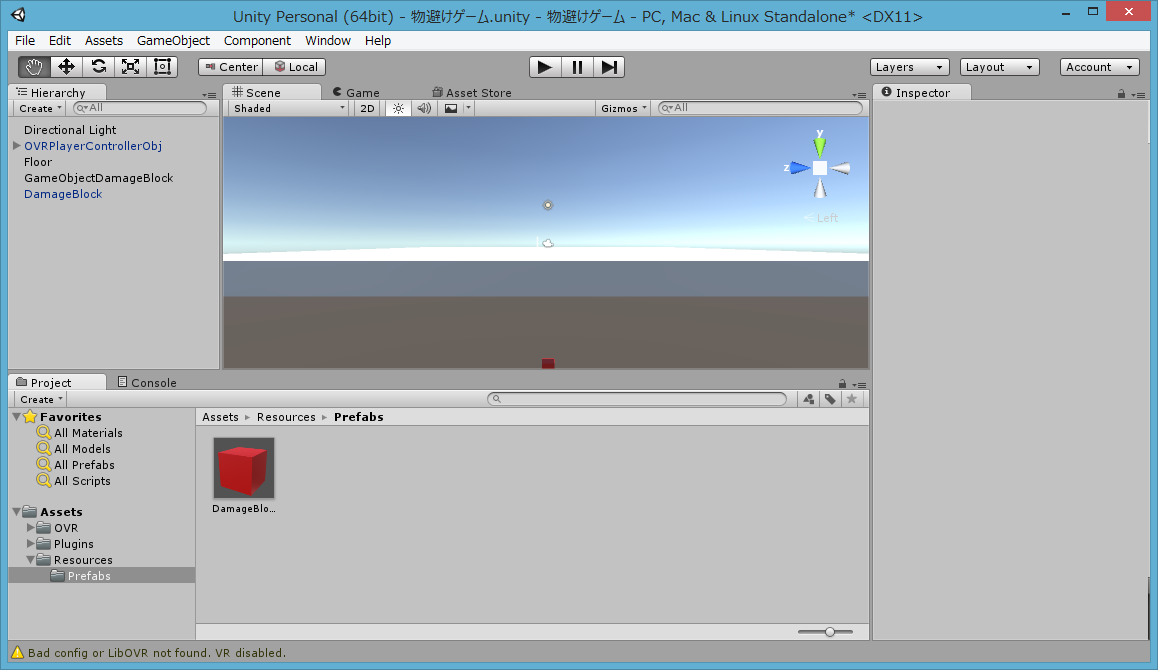The image size is (1158, 670).
Task: Select the Scale tool
Action: [130, 66]
